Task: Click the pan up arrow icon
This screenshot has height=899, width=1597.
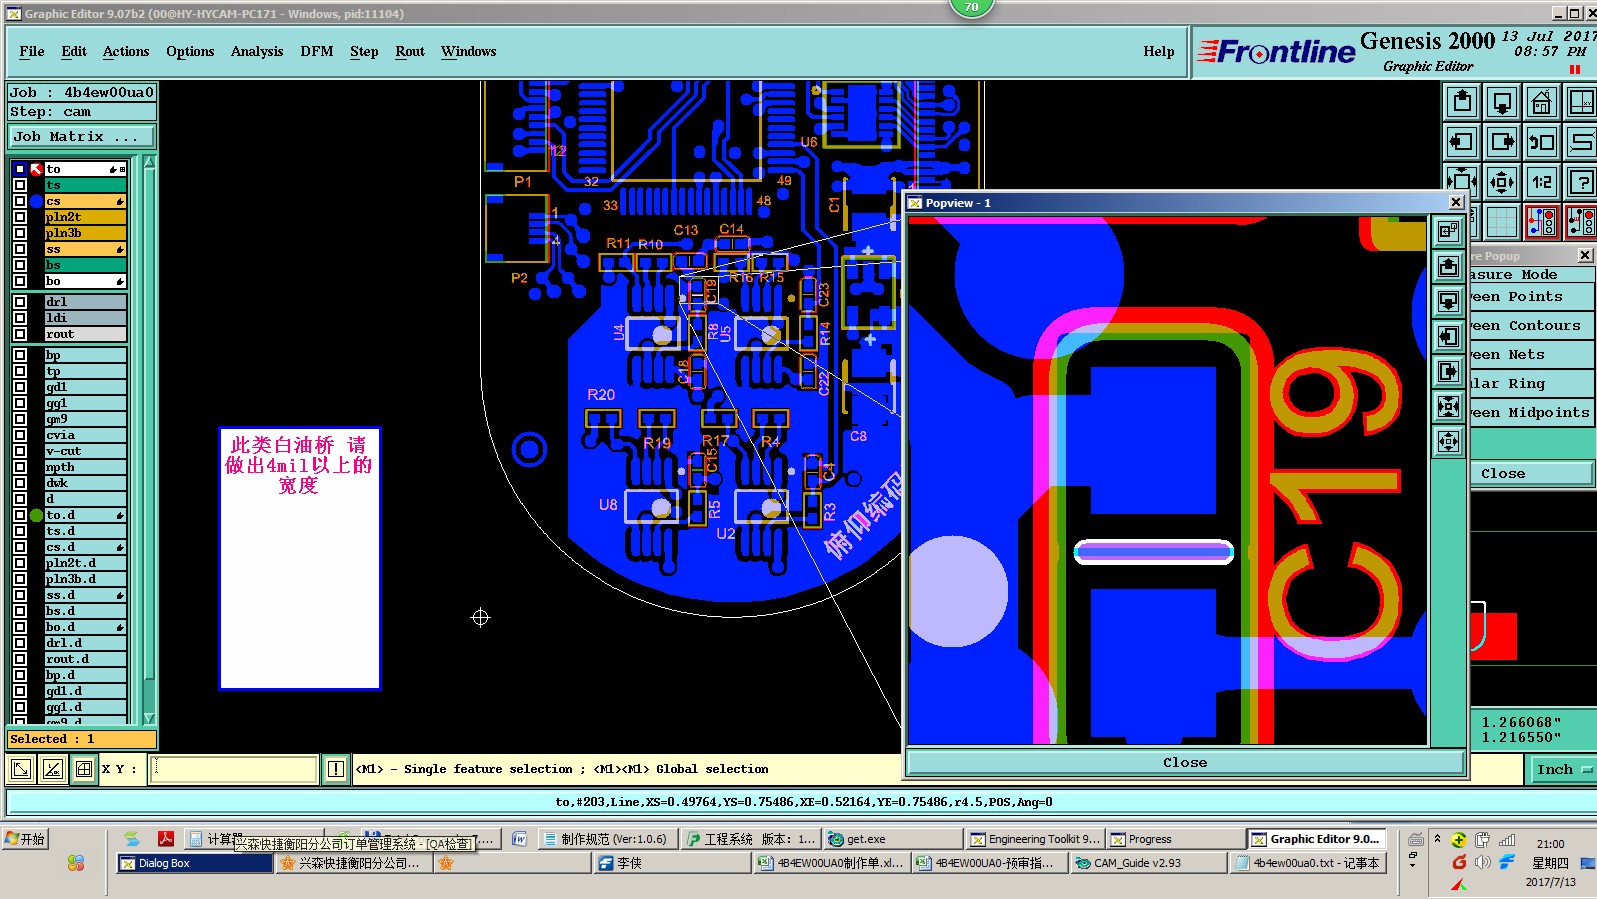Action: pyautogui.click(x=1462, y=102)
